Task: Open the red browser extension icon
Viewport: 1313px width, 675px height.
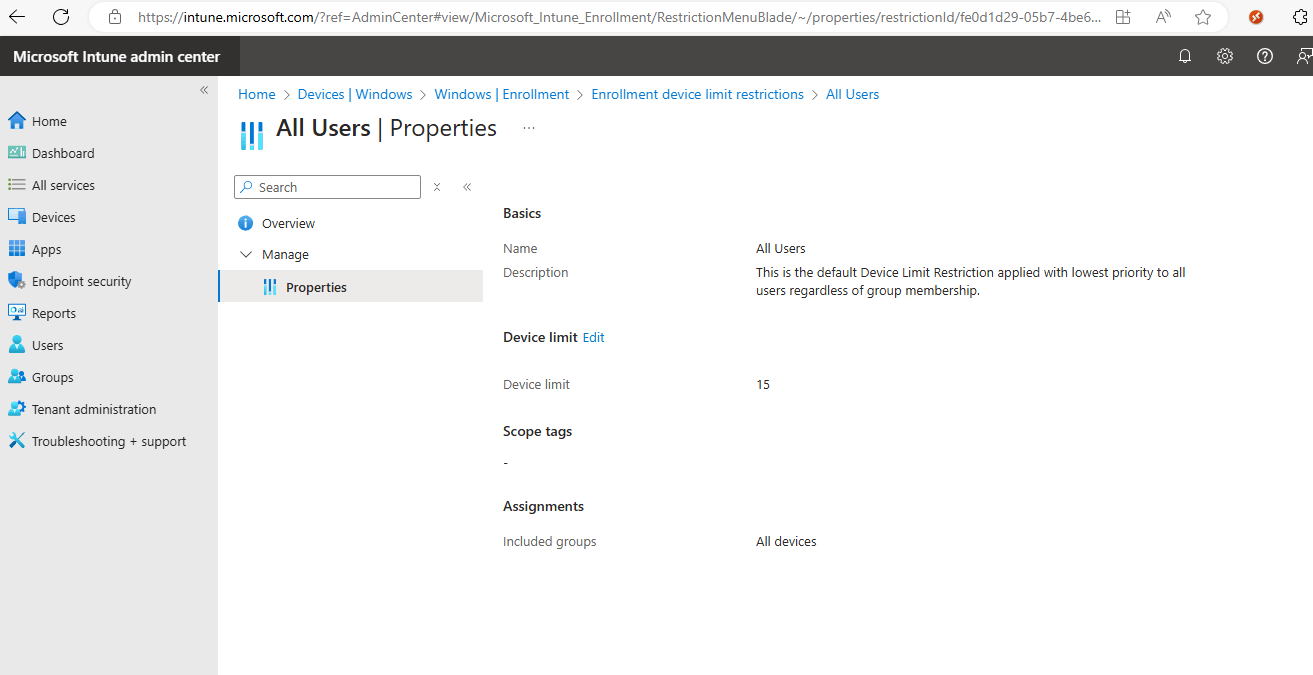Action: (x=1256, y=17)
